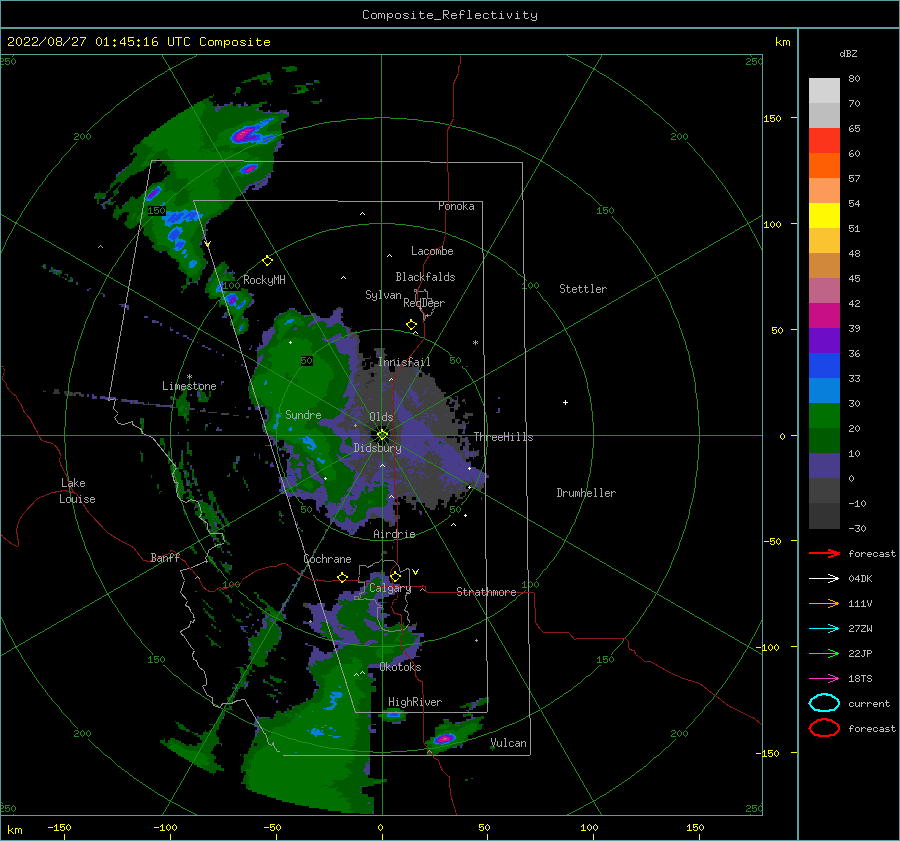900x841 pixels.
Task: Click the Calgary city label
Action: [x=390, y=588]
